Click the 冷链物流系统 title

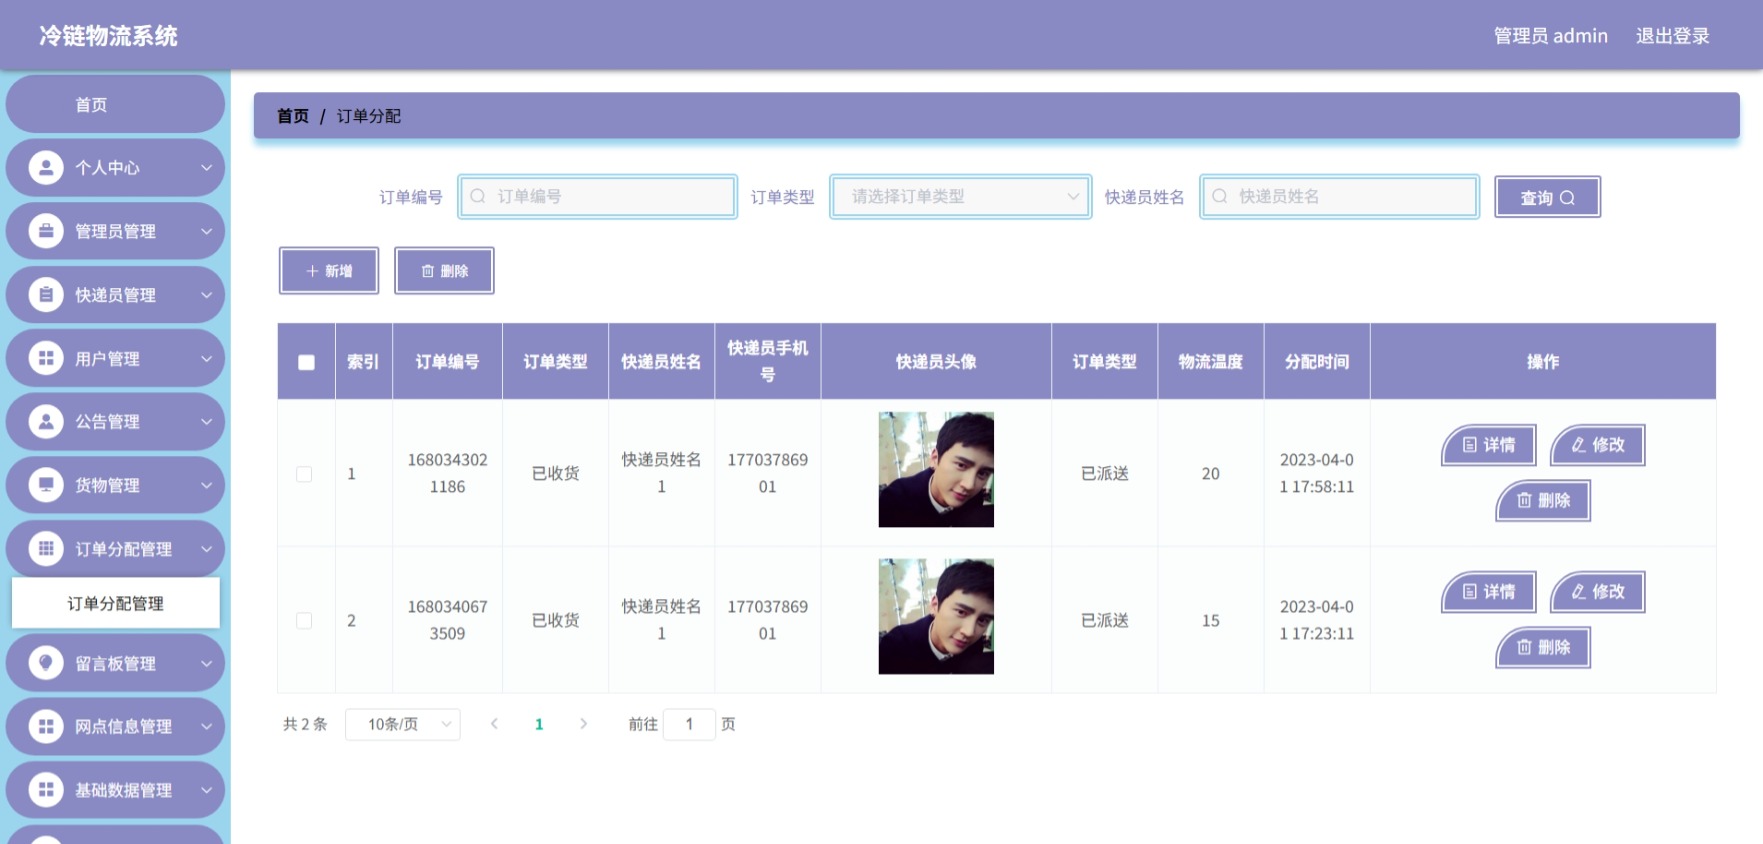(108, 36)
